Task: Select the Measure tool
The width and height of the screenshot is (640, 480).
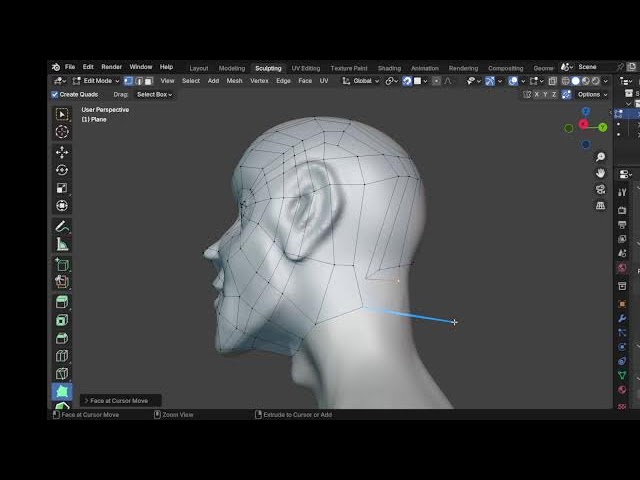Action: pyautogui.click(x=62, y=244)
